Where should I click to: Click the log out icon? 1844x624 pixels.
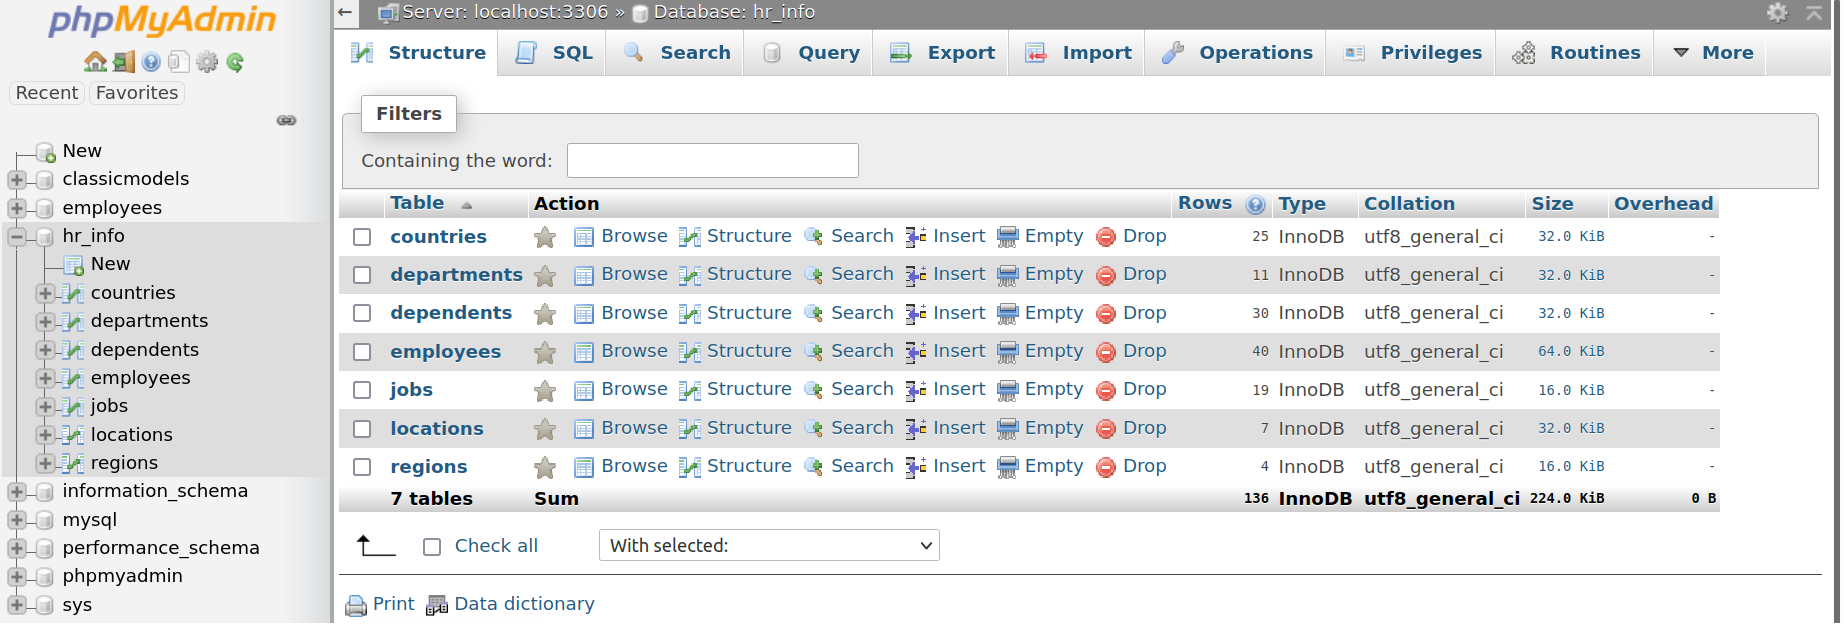pyautogui.click(x=123, y=62)
